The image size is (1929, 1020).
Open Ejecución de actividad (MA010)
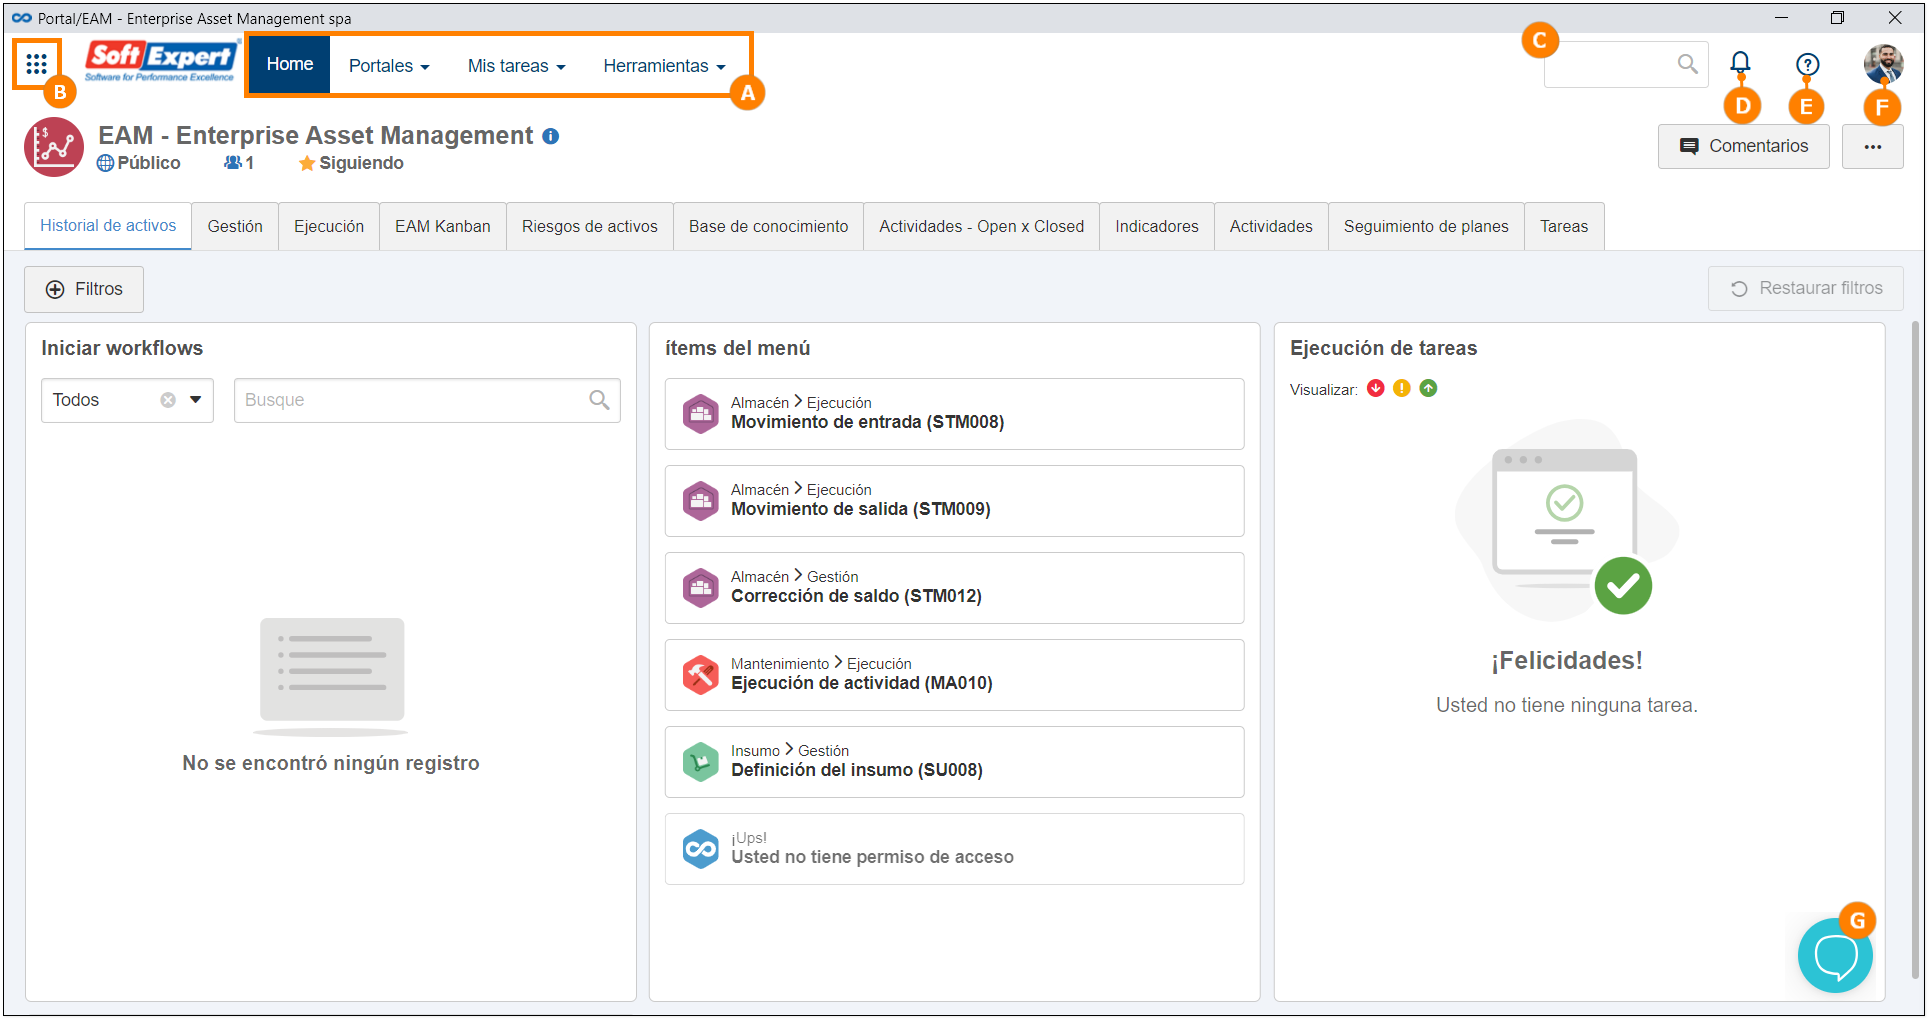click(955, 675)
